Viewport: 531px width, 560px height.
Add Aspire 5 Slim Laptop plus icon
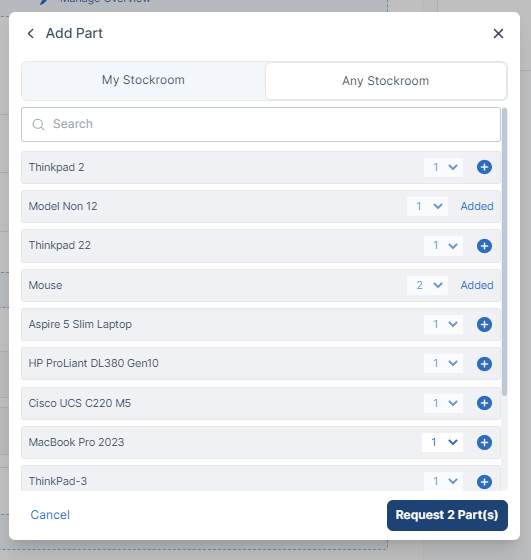point(484,324)
